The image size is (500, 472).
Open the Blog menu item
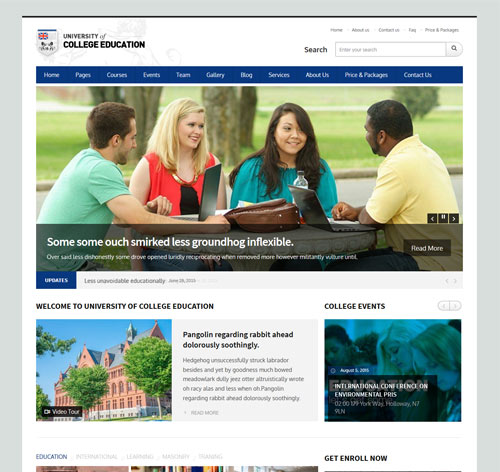[246, 75]
